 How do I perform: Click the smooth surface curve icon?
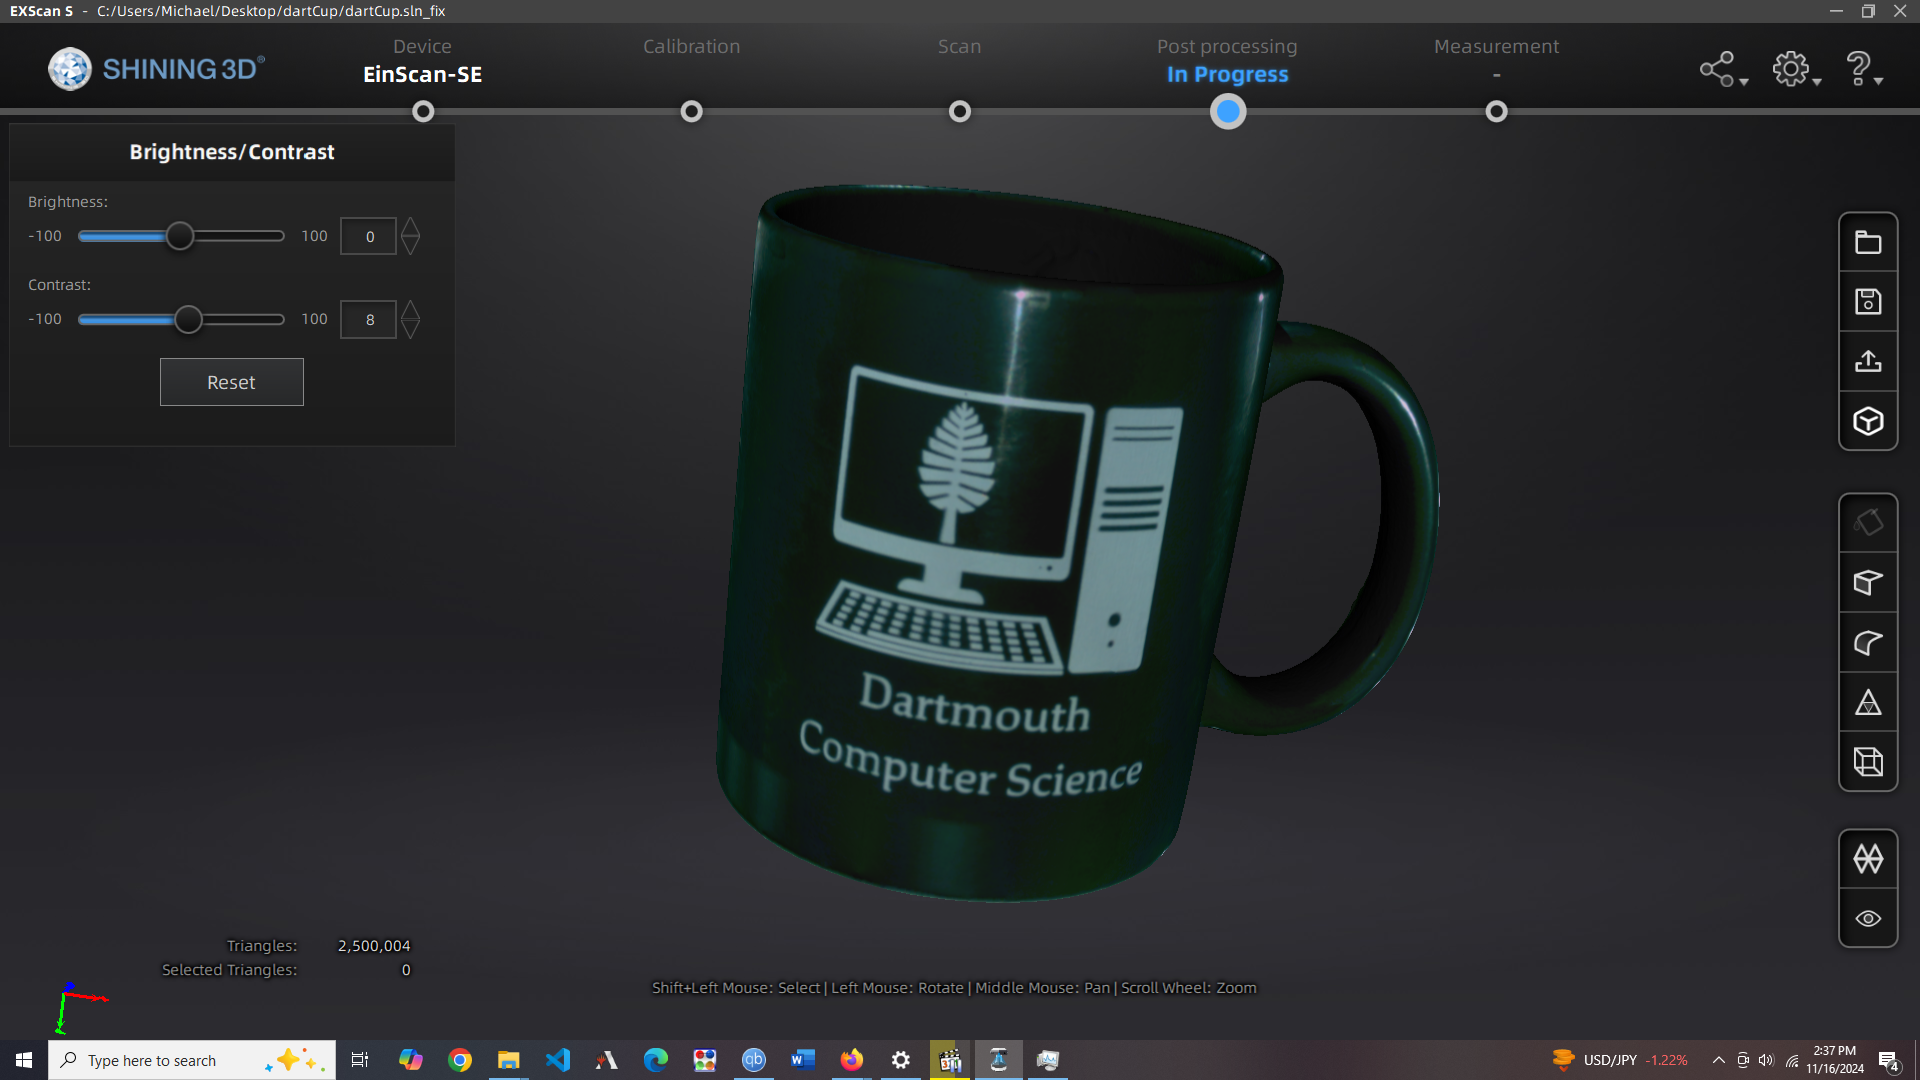(x=1868, y=643)
